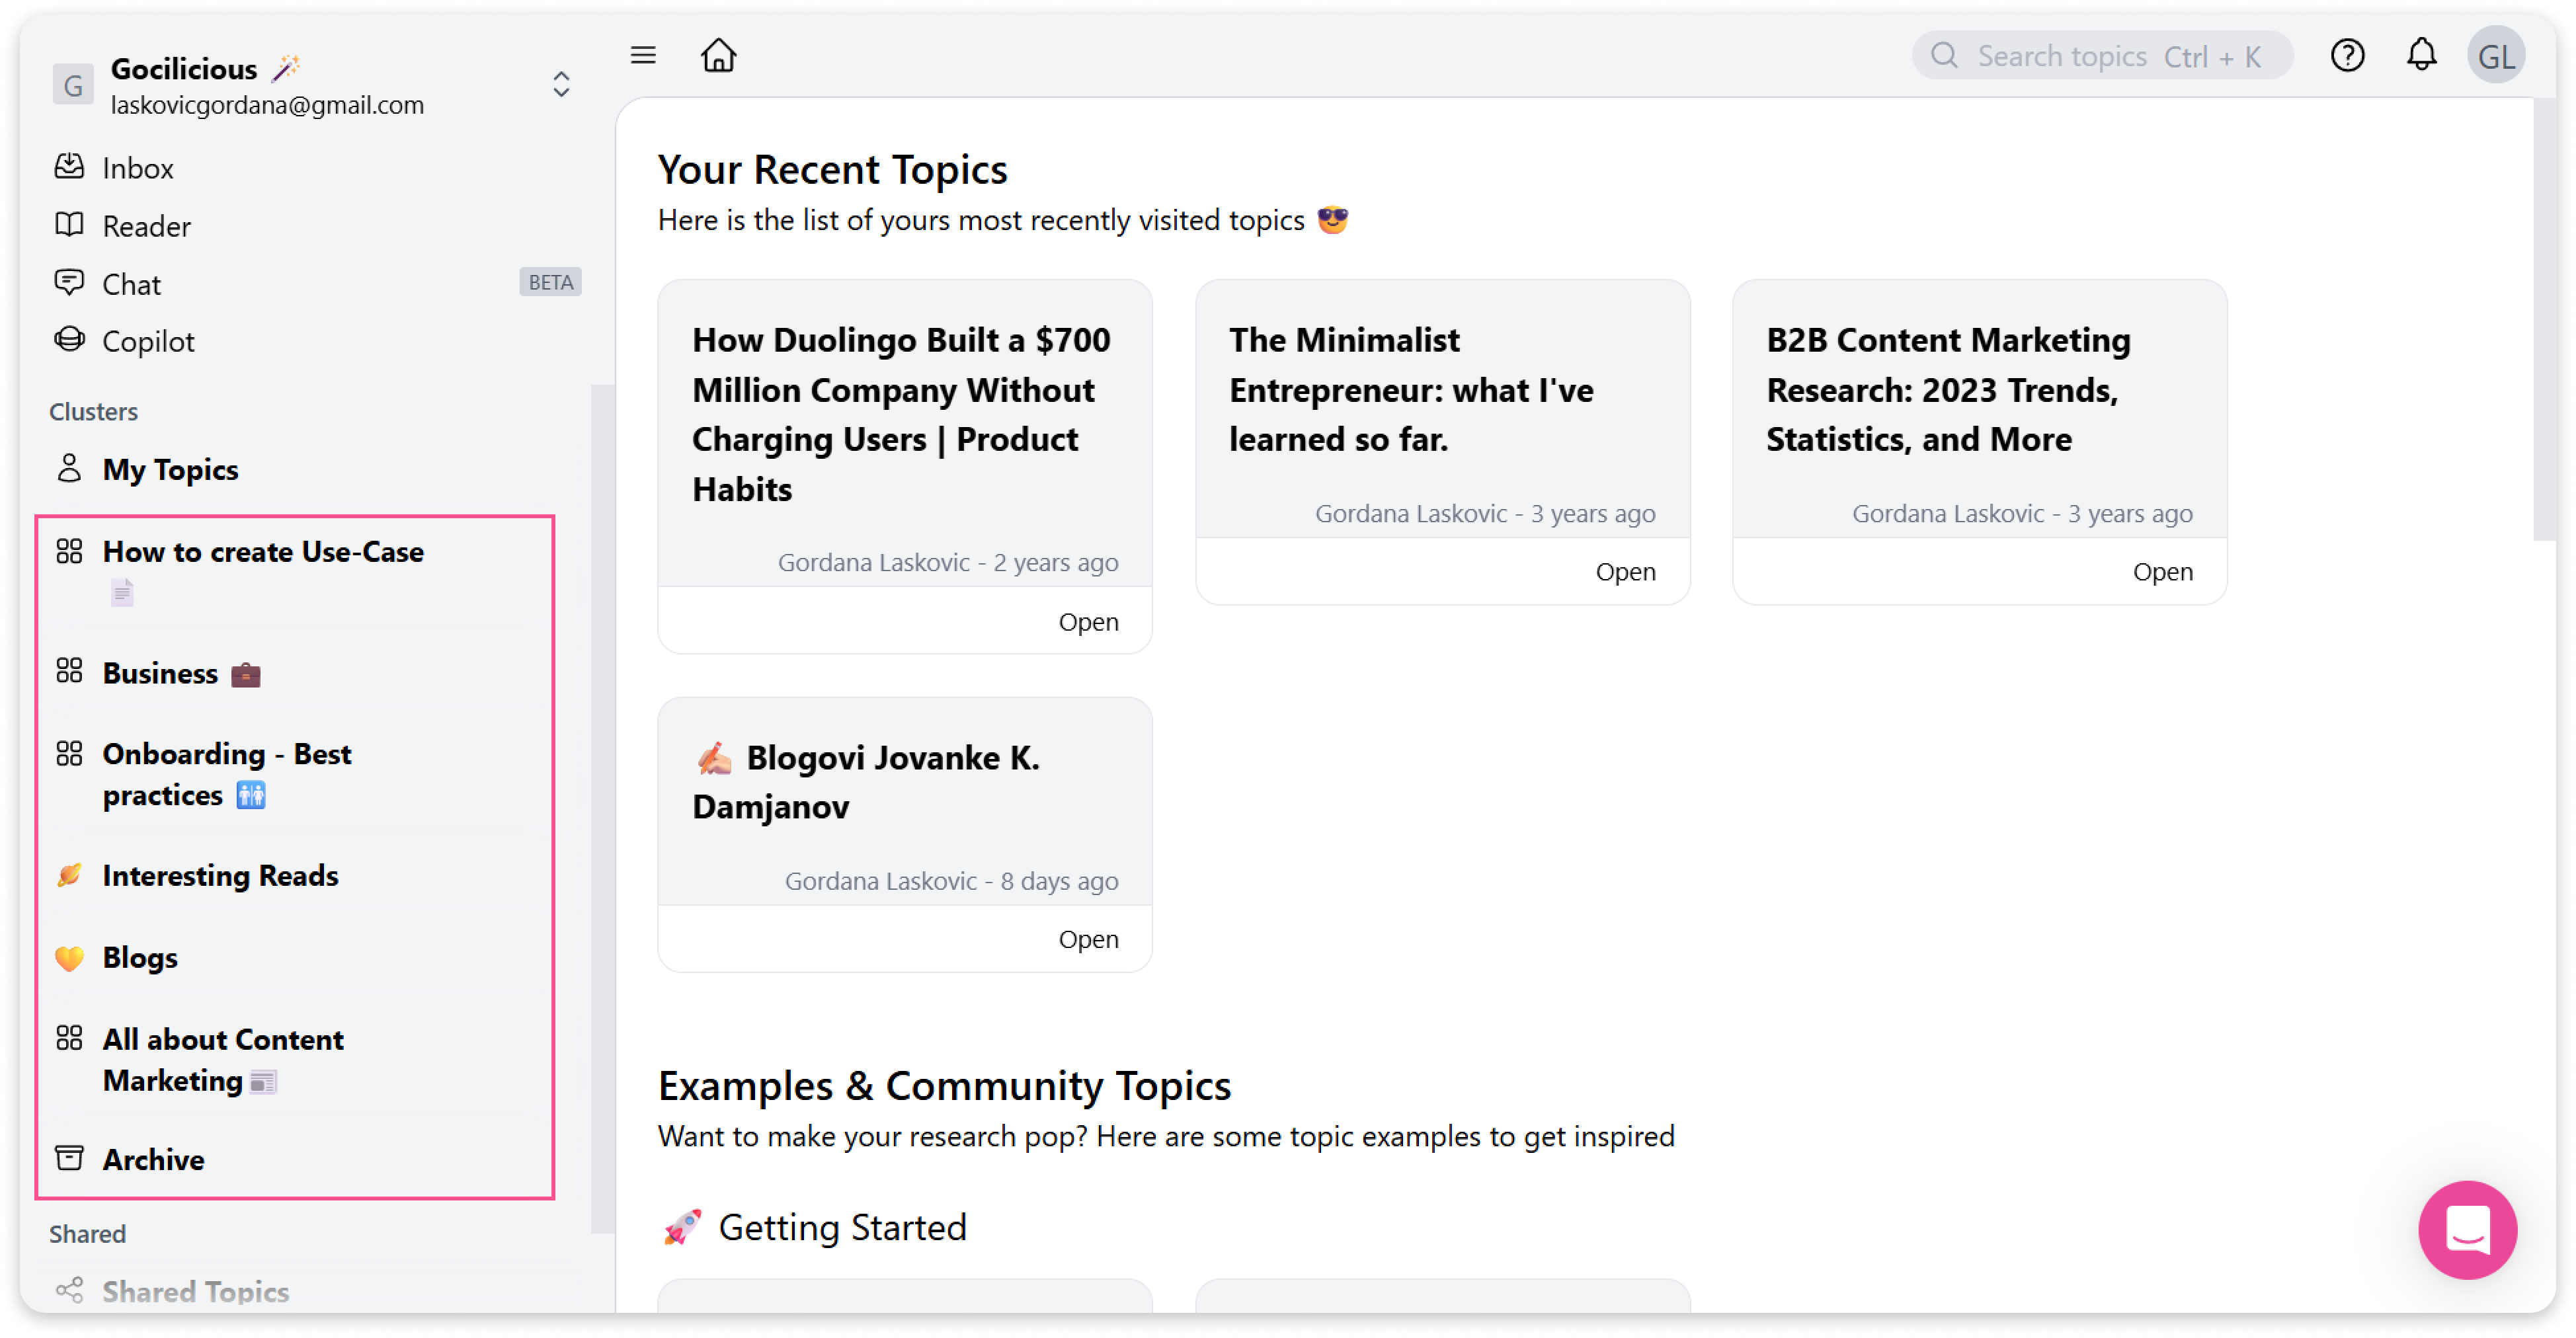Expand the Gocilicious workspace switcher arrows

(561, 85)
